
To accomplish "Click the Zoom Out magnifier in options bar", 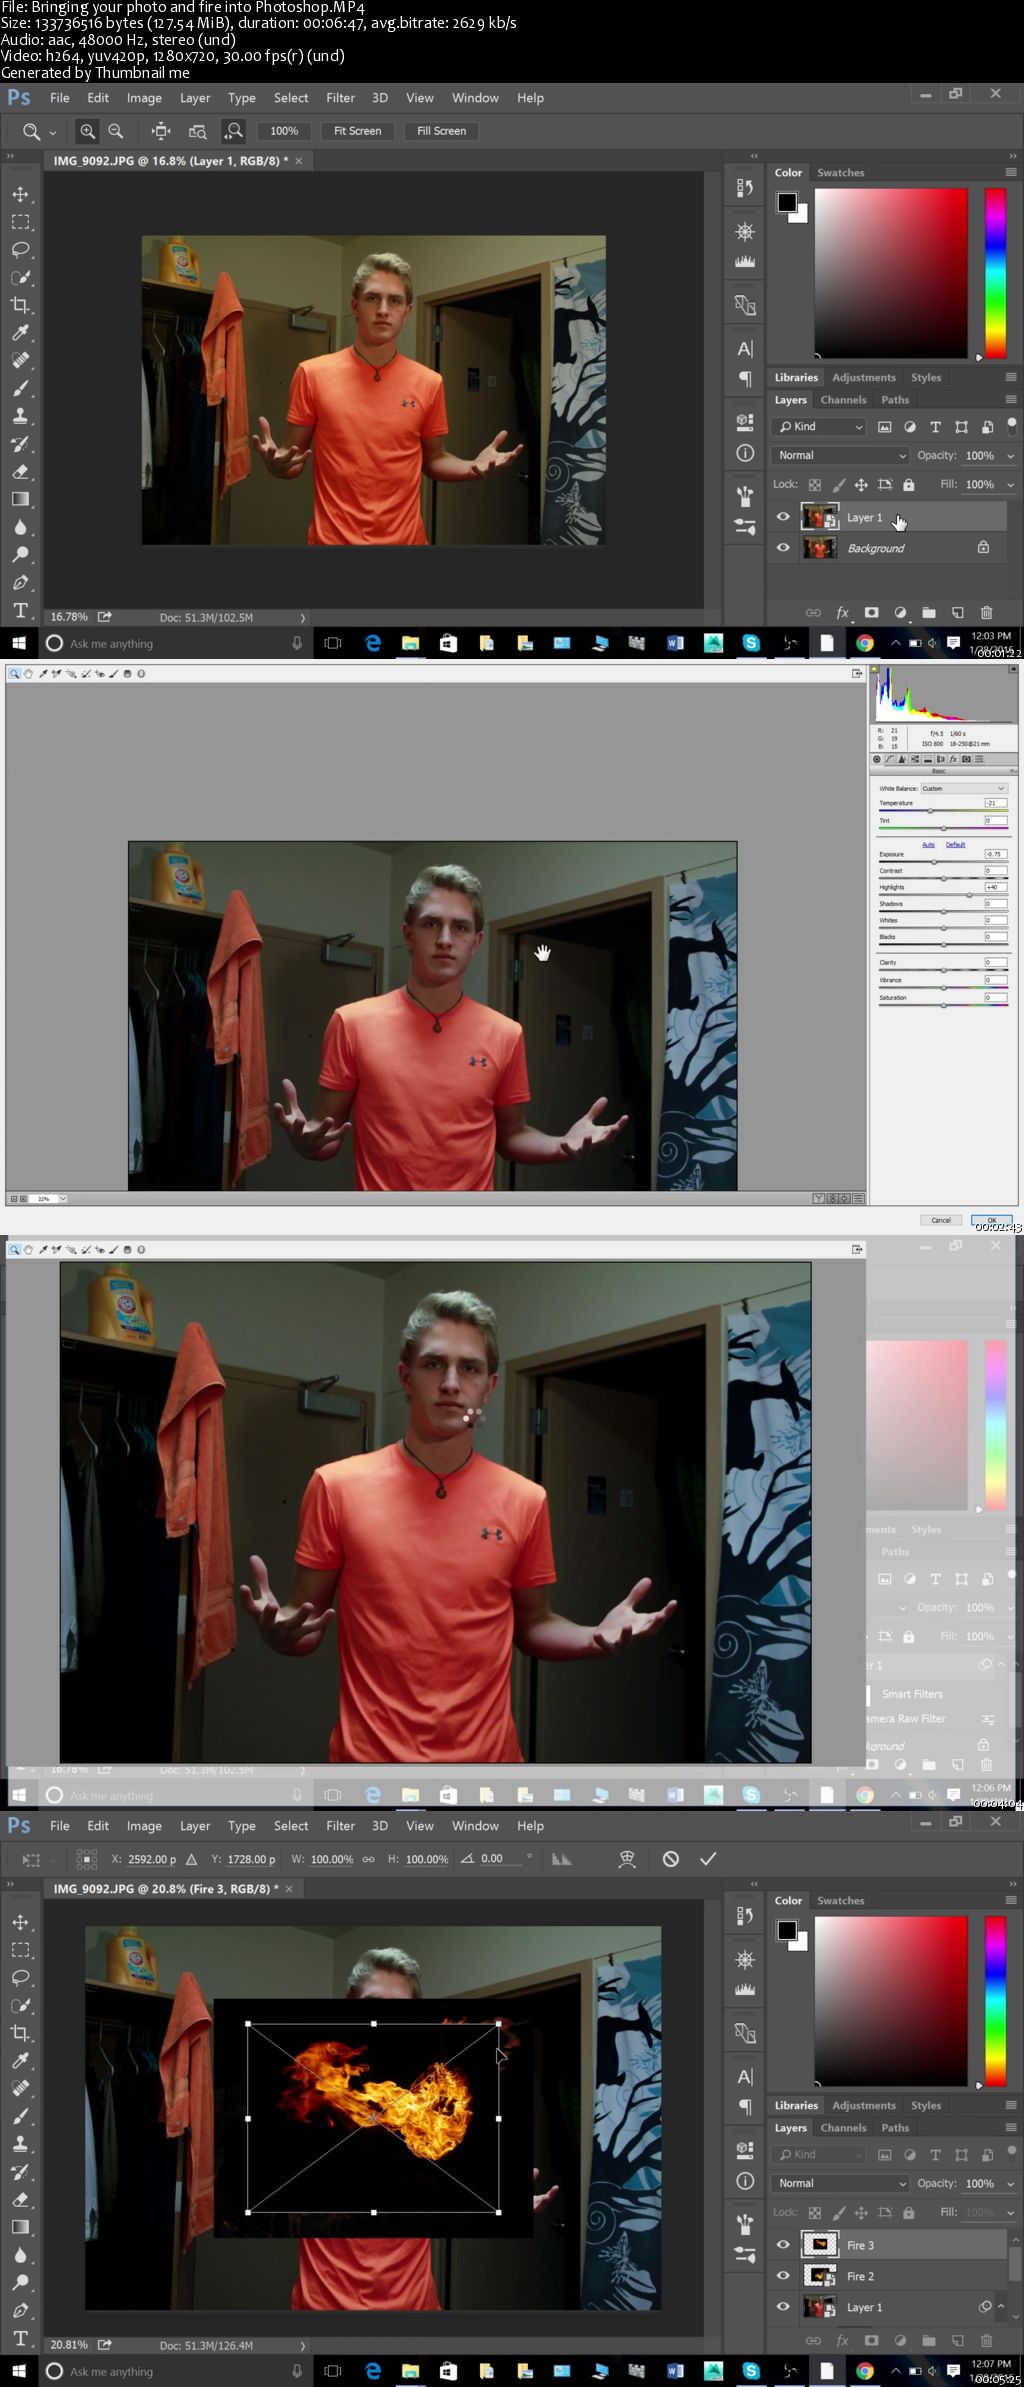I will [x=116, y=131].
